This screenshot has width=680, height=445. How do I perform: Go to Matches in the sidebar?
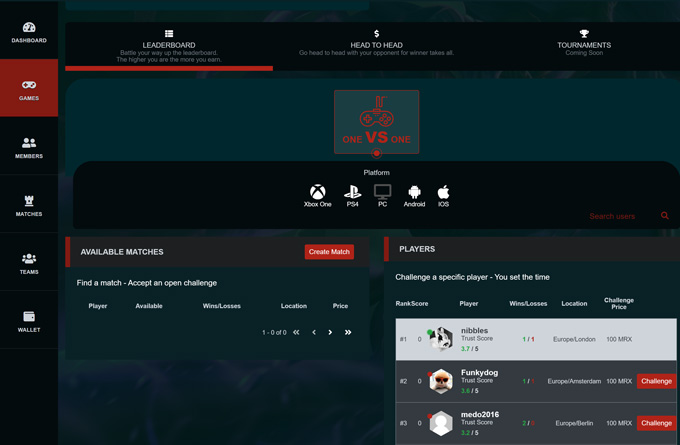pos(29,204)
